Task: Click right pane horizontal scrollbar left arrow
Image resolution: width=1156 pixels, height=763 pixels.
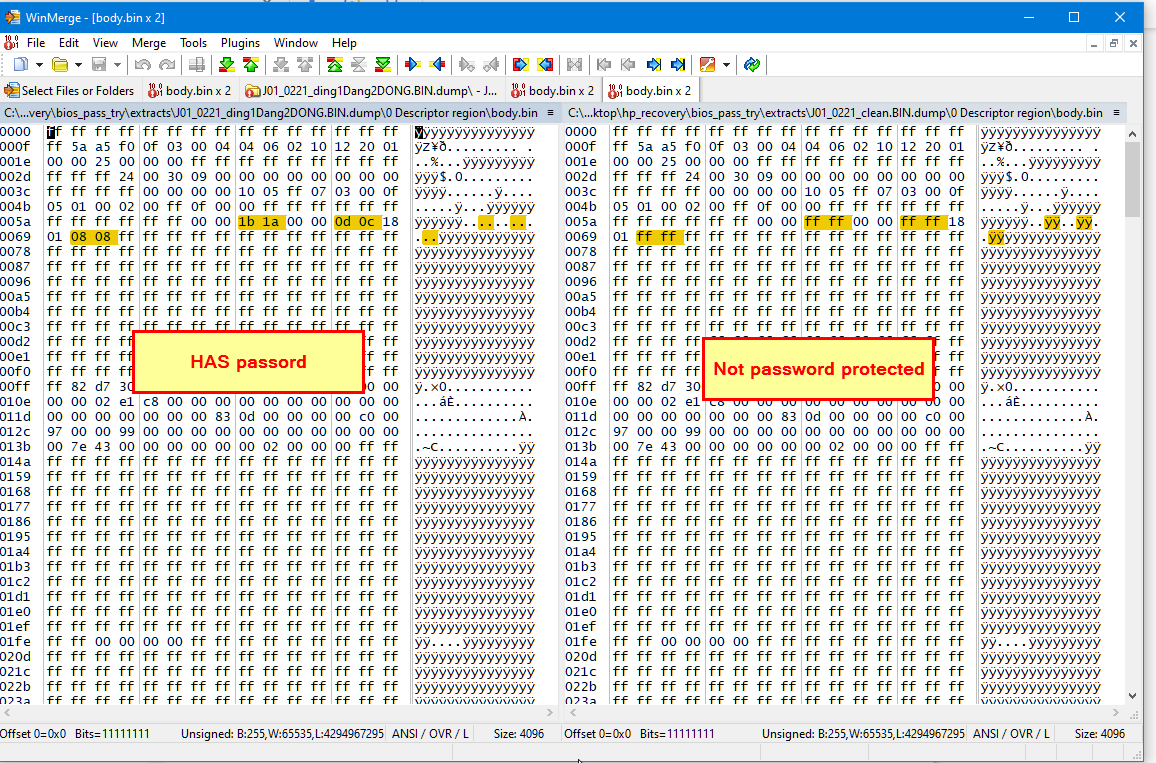Action: tap(573, 713)
